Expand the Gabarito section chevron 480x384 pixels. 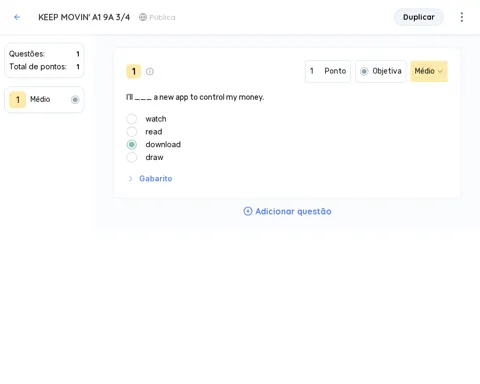coord(130,179)
